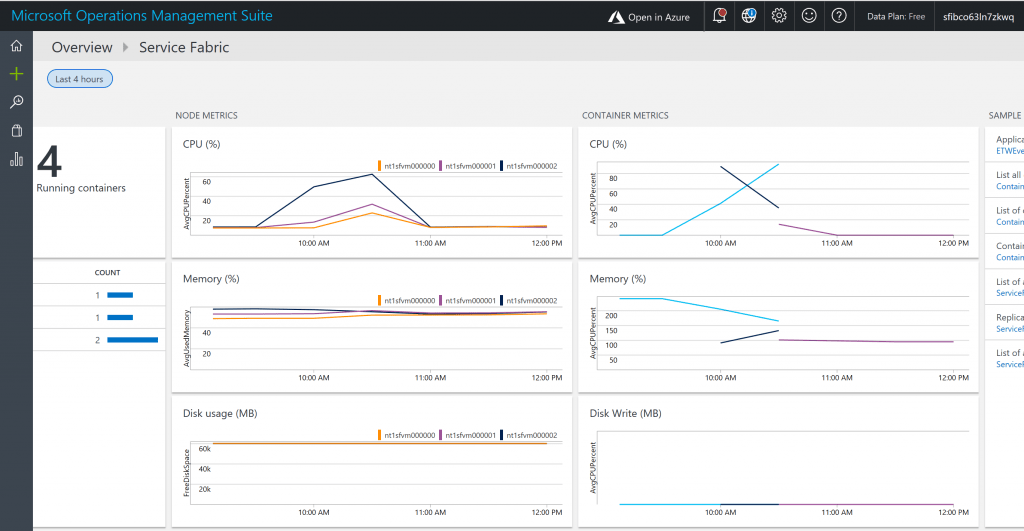This screenshot has height=531, width=1024.
Task: Open the Settings gear icon
Action: (x=779, y=16)
